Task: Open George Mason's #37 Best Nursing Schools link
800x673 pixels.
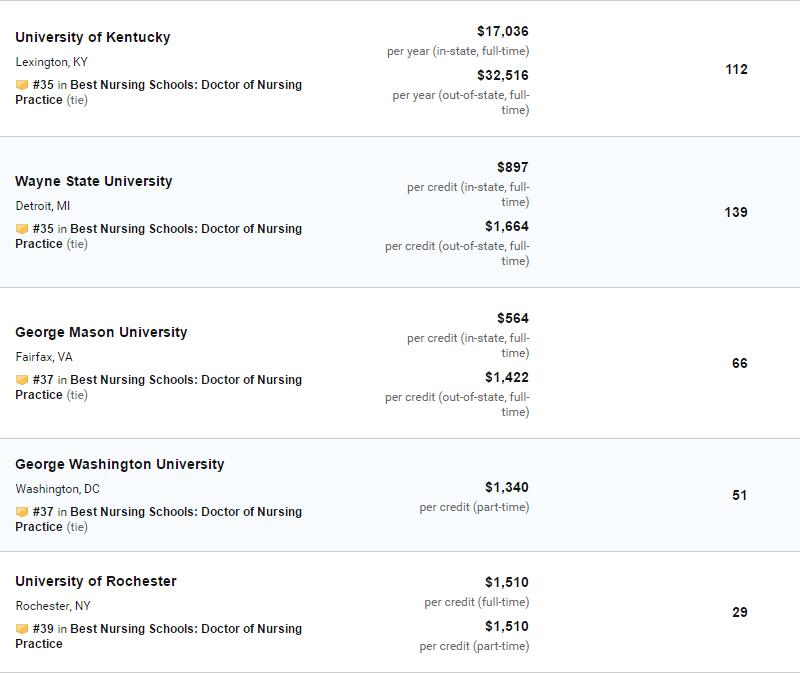Action: (159, 387)
